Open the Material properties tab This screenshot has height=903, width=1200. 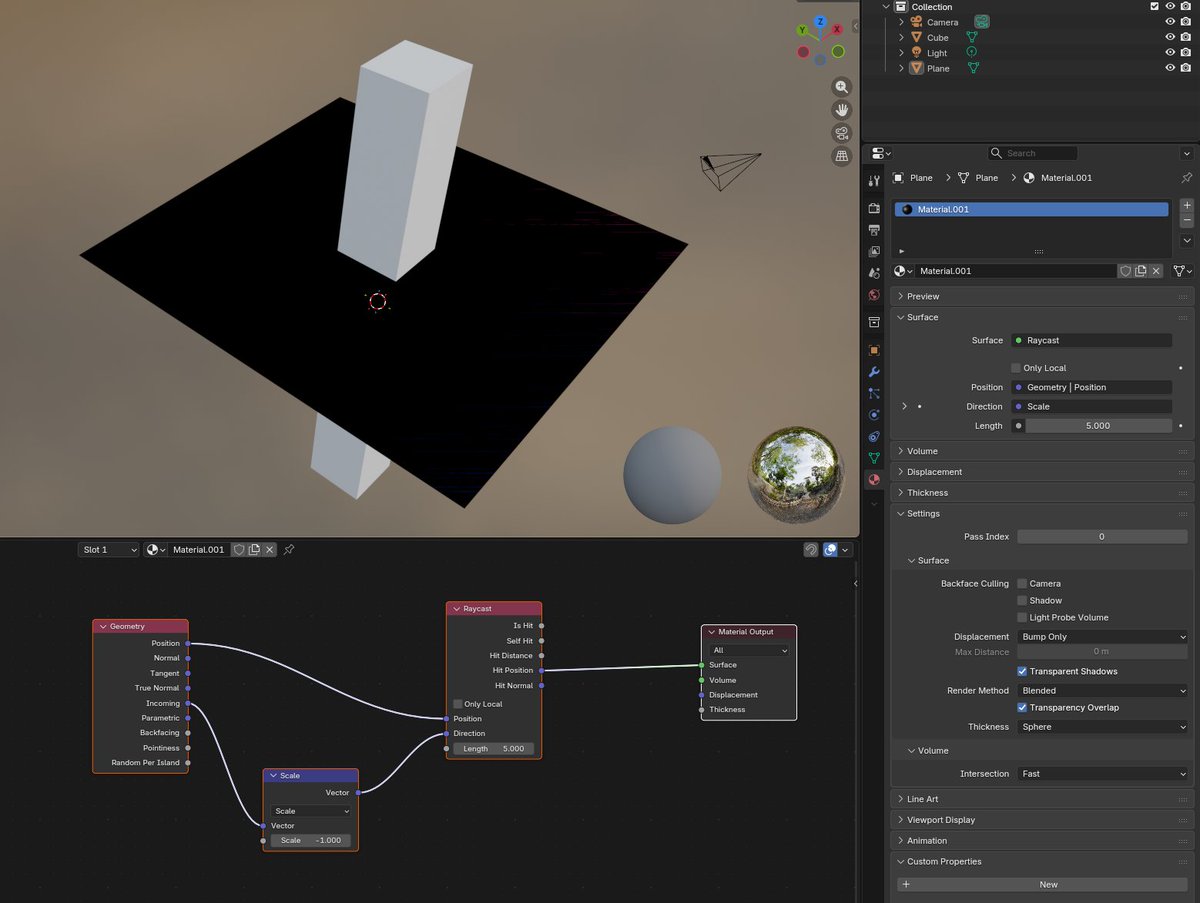pos(874,479)
